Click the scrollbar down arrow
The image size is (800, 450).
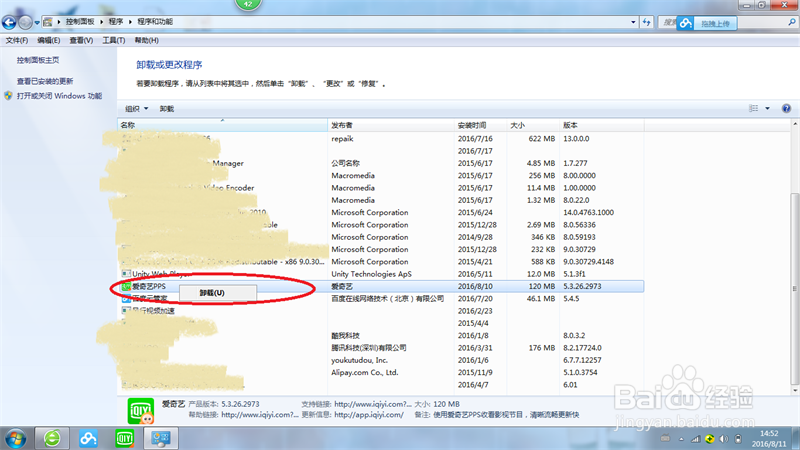(794, 391)
